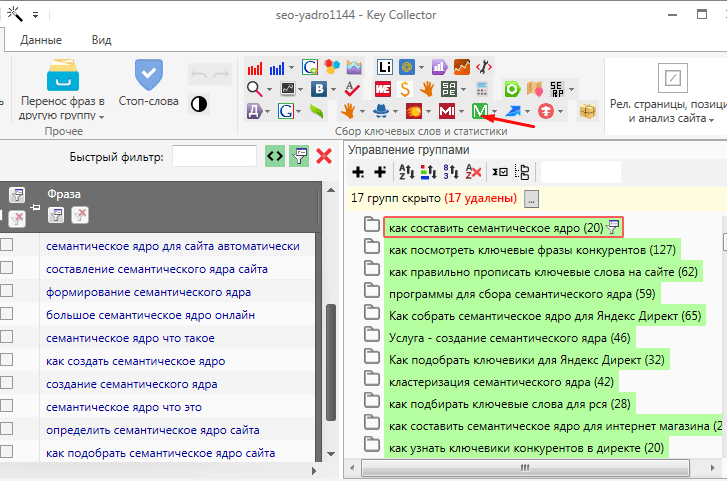This screenshot has height=482, width=727.
Task: Click the red MI icon
Action: pos(446,111)
